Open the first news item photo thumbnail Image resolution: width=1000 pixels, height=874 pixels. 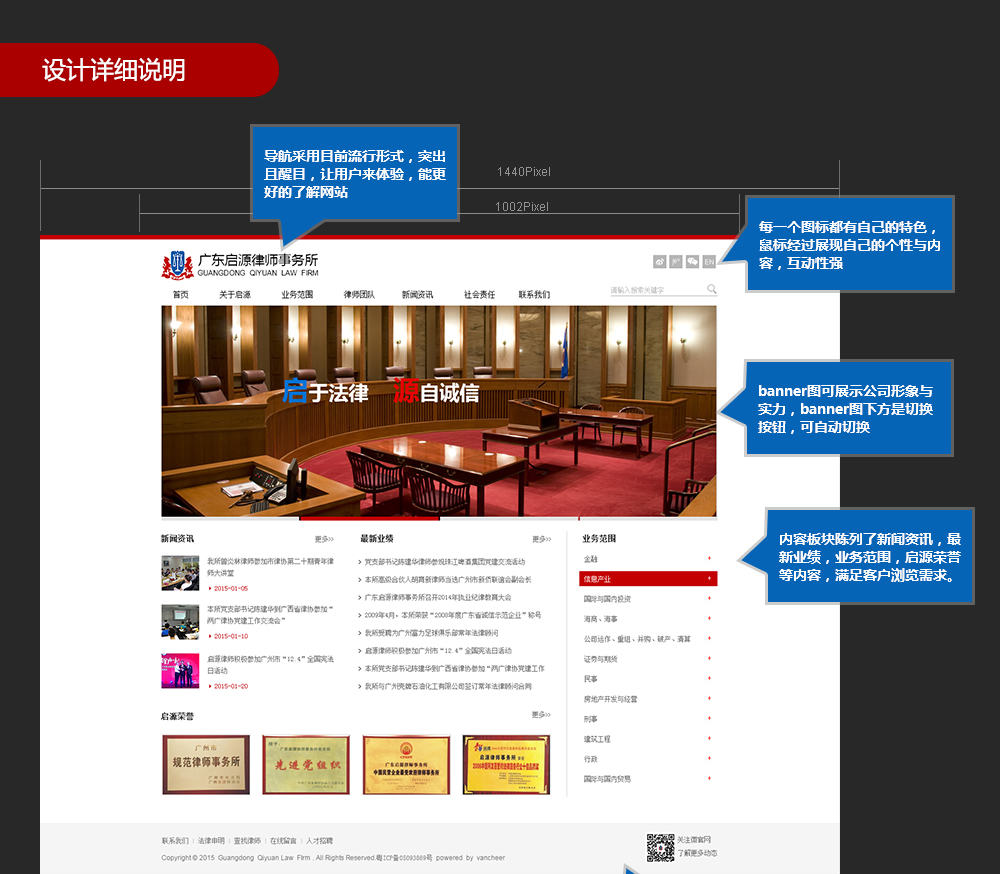(x=180, y=573)
